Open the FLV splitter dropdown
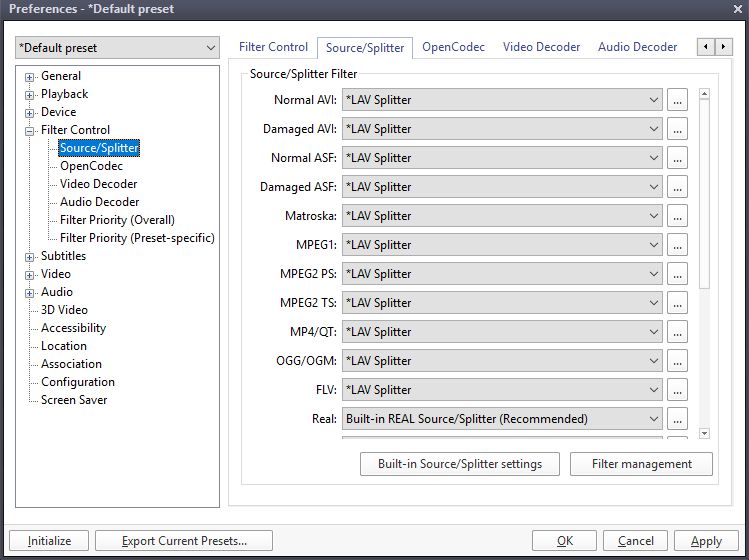Screen dimensions: 749x560 [x=502, y=390]
